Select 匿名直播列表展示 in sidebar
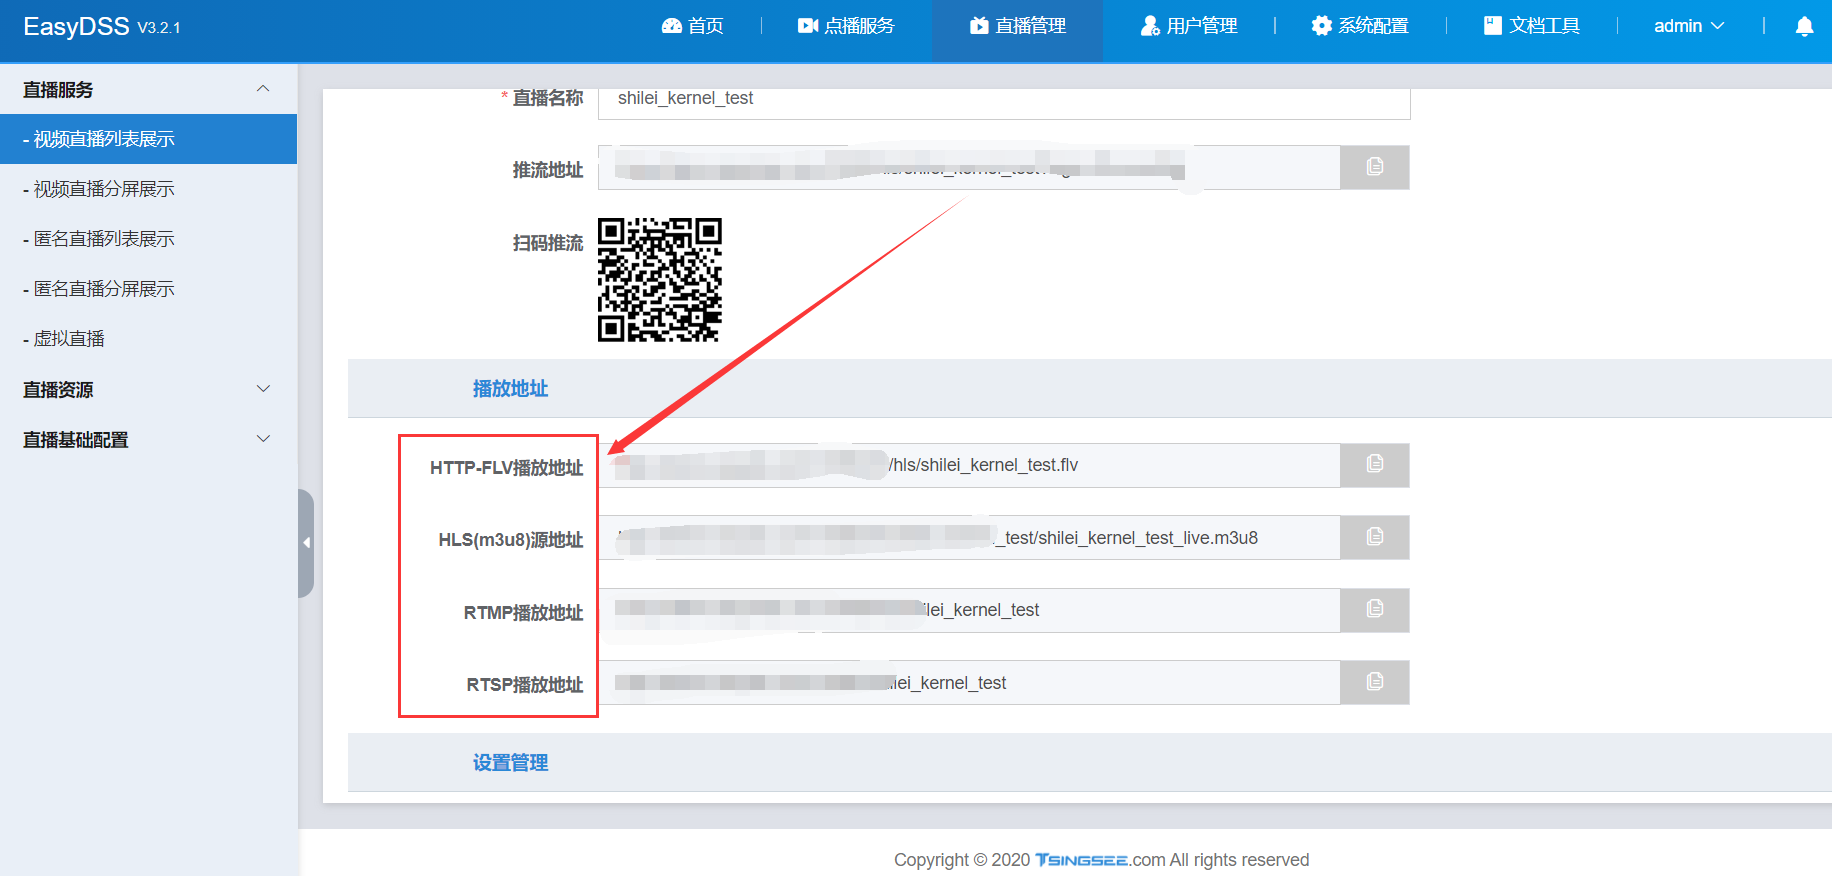Image resolution: width=1832 pixels, height=876 pixels. [148, 239]
